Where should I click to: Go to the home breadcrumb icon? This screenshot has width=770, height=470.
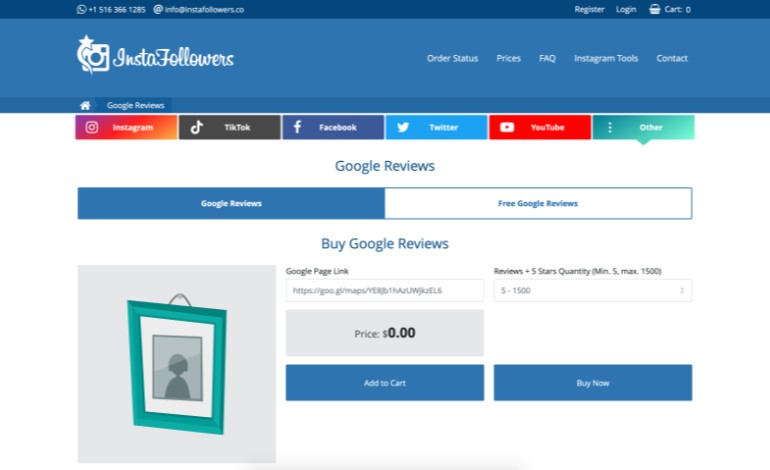click(x=85, y=105)
